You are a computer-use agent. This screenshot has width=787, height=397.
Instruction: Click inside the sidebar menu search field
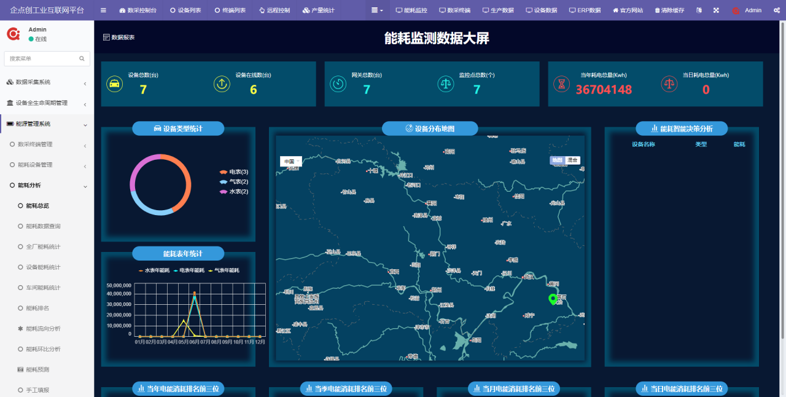[x=47, y=59]
